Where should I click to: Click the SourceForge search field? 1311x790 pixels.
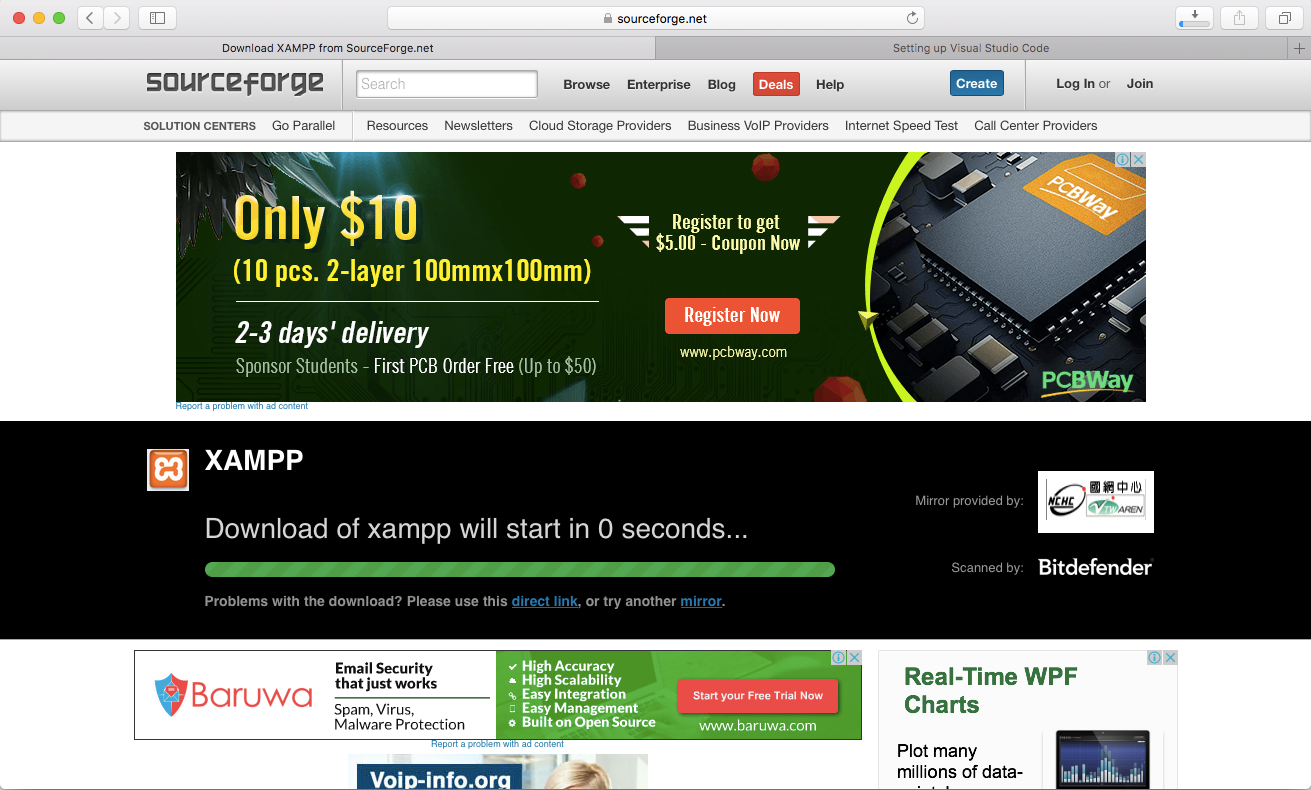(446, 84)
